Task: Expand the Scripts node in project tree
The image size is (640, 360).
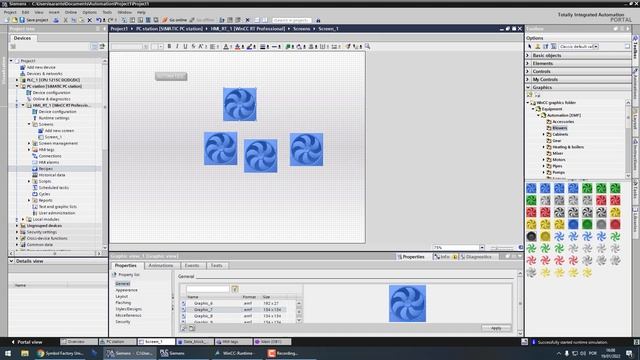Action: pyautogui.click(x=29, y=181)
